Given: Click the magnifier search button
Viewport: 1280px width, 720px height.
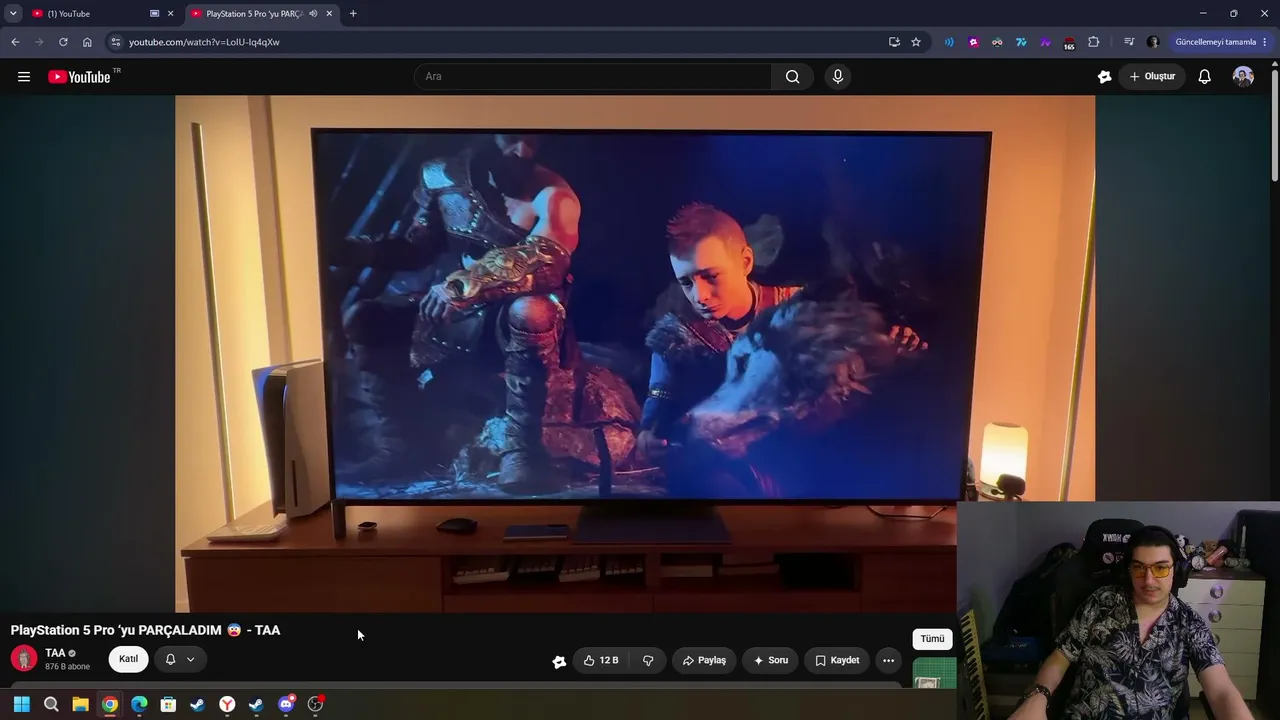Looking at the screenshot, I should 792,77.
